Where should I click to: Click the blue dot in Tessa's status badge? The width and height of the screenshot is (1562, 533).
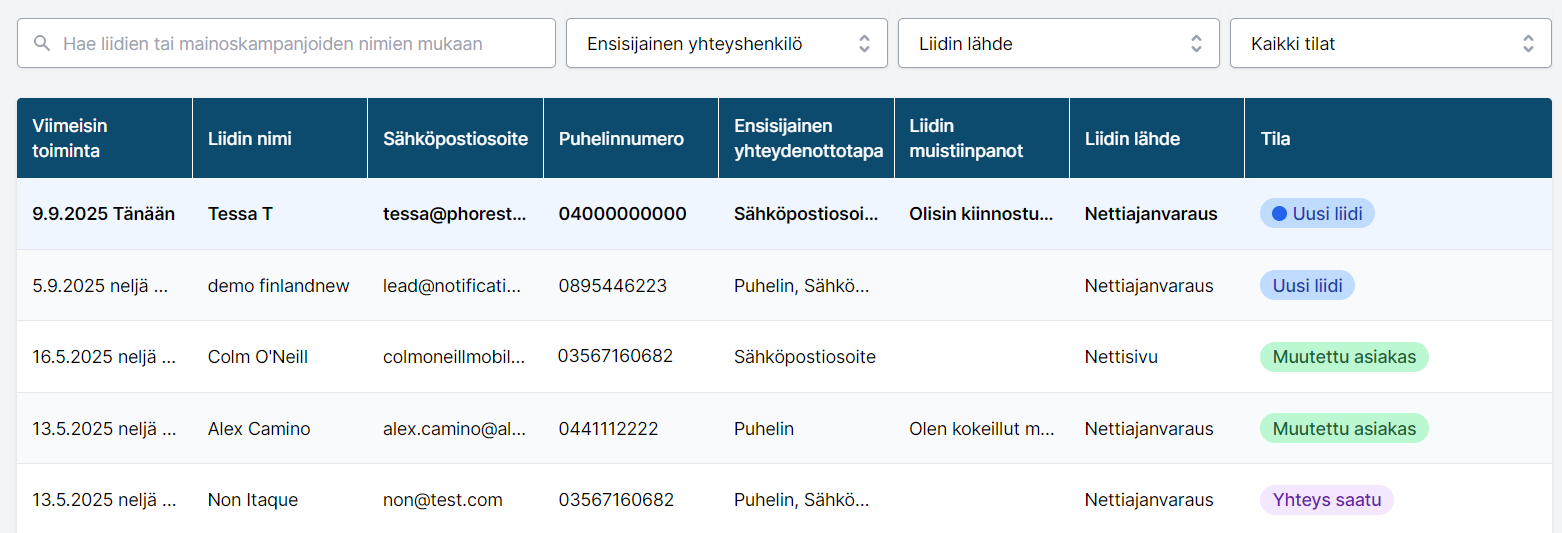click(1278, 213)
